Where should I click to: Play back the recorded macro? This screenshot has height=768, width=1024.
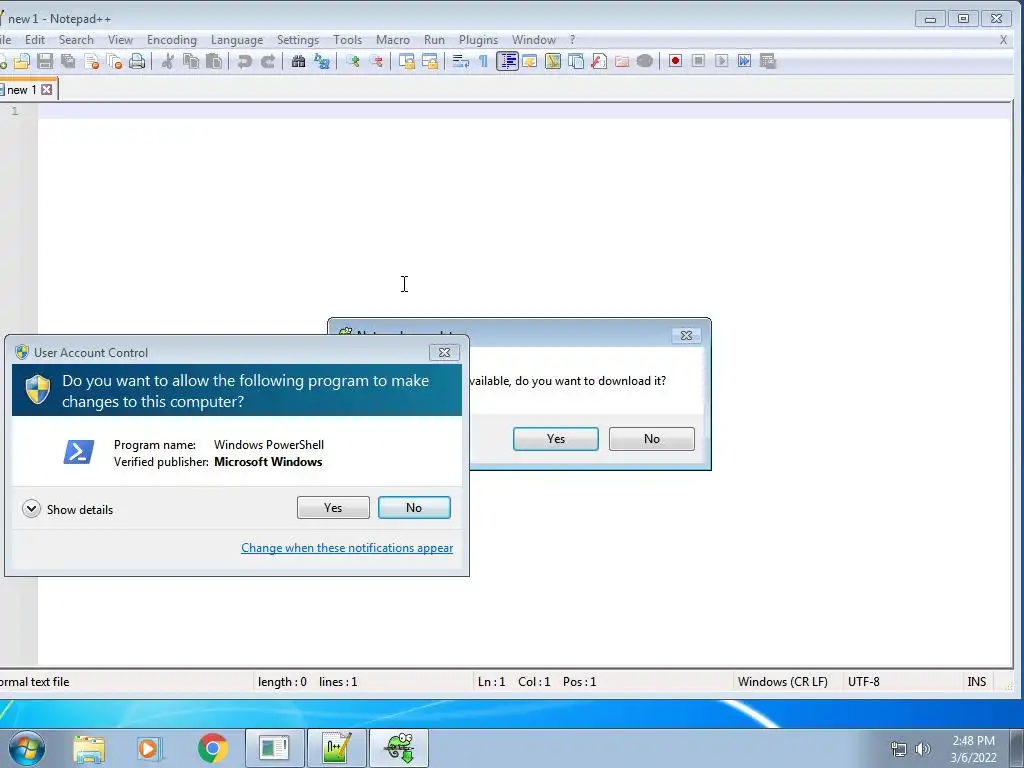pyautogui.click(x=722, y=61)
